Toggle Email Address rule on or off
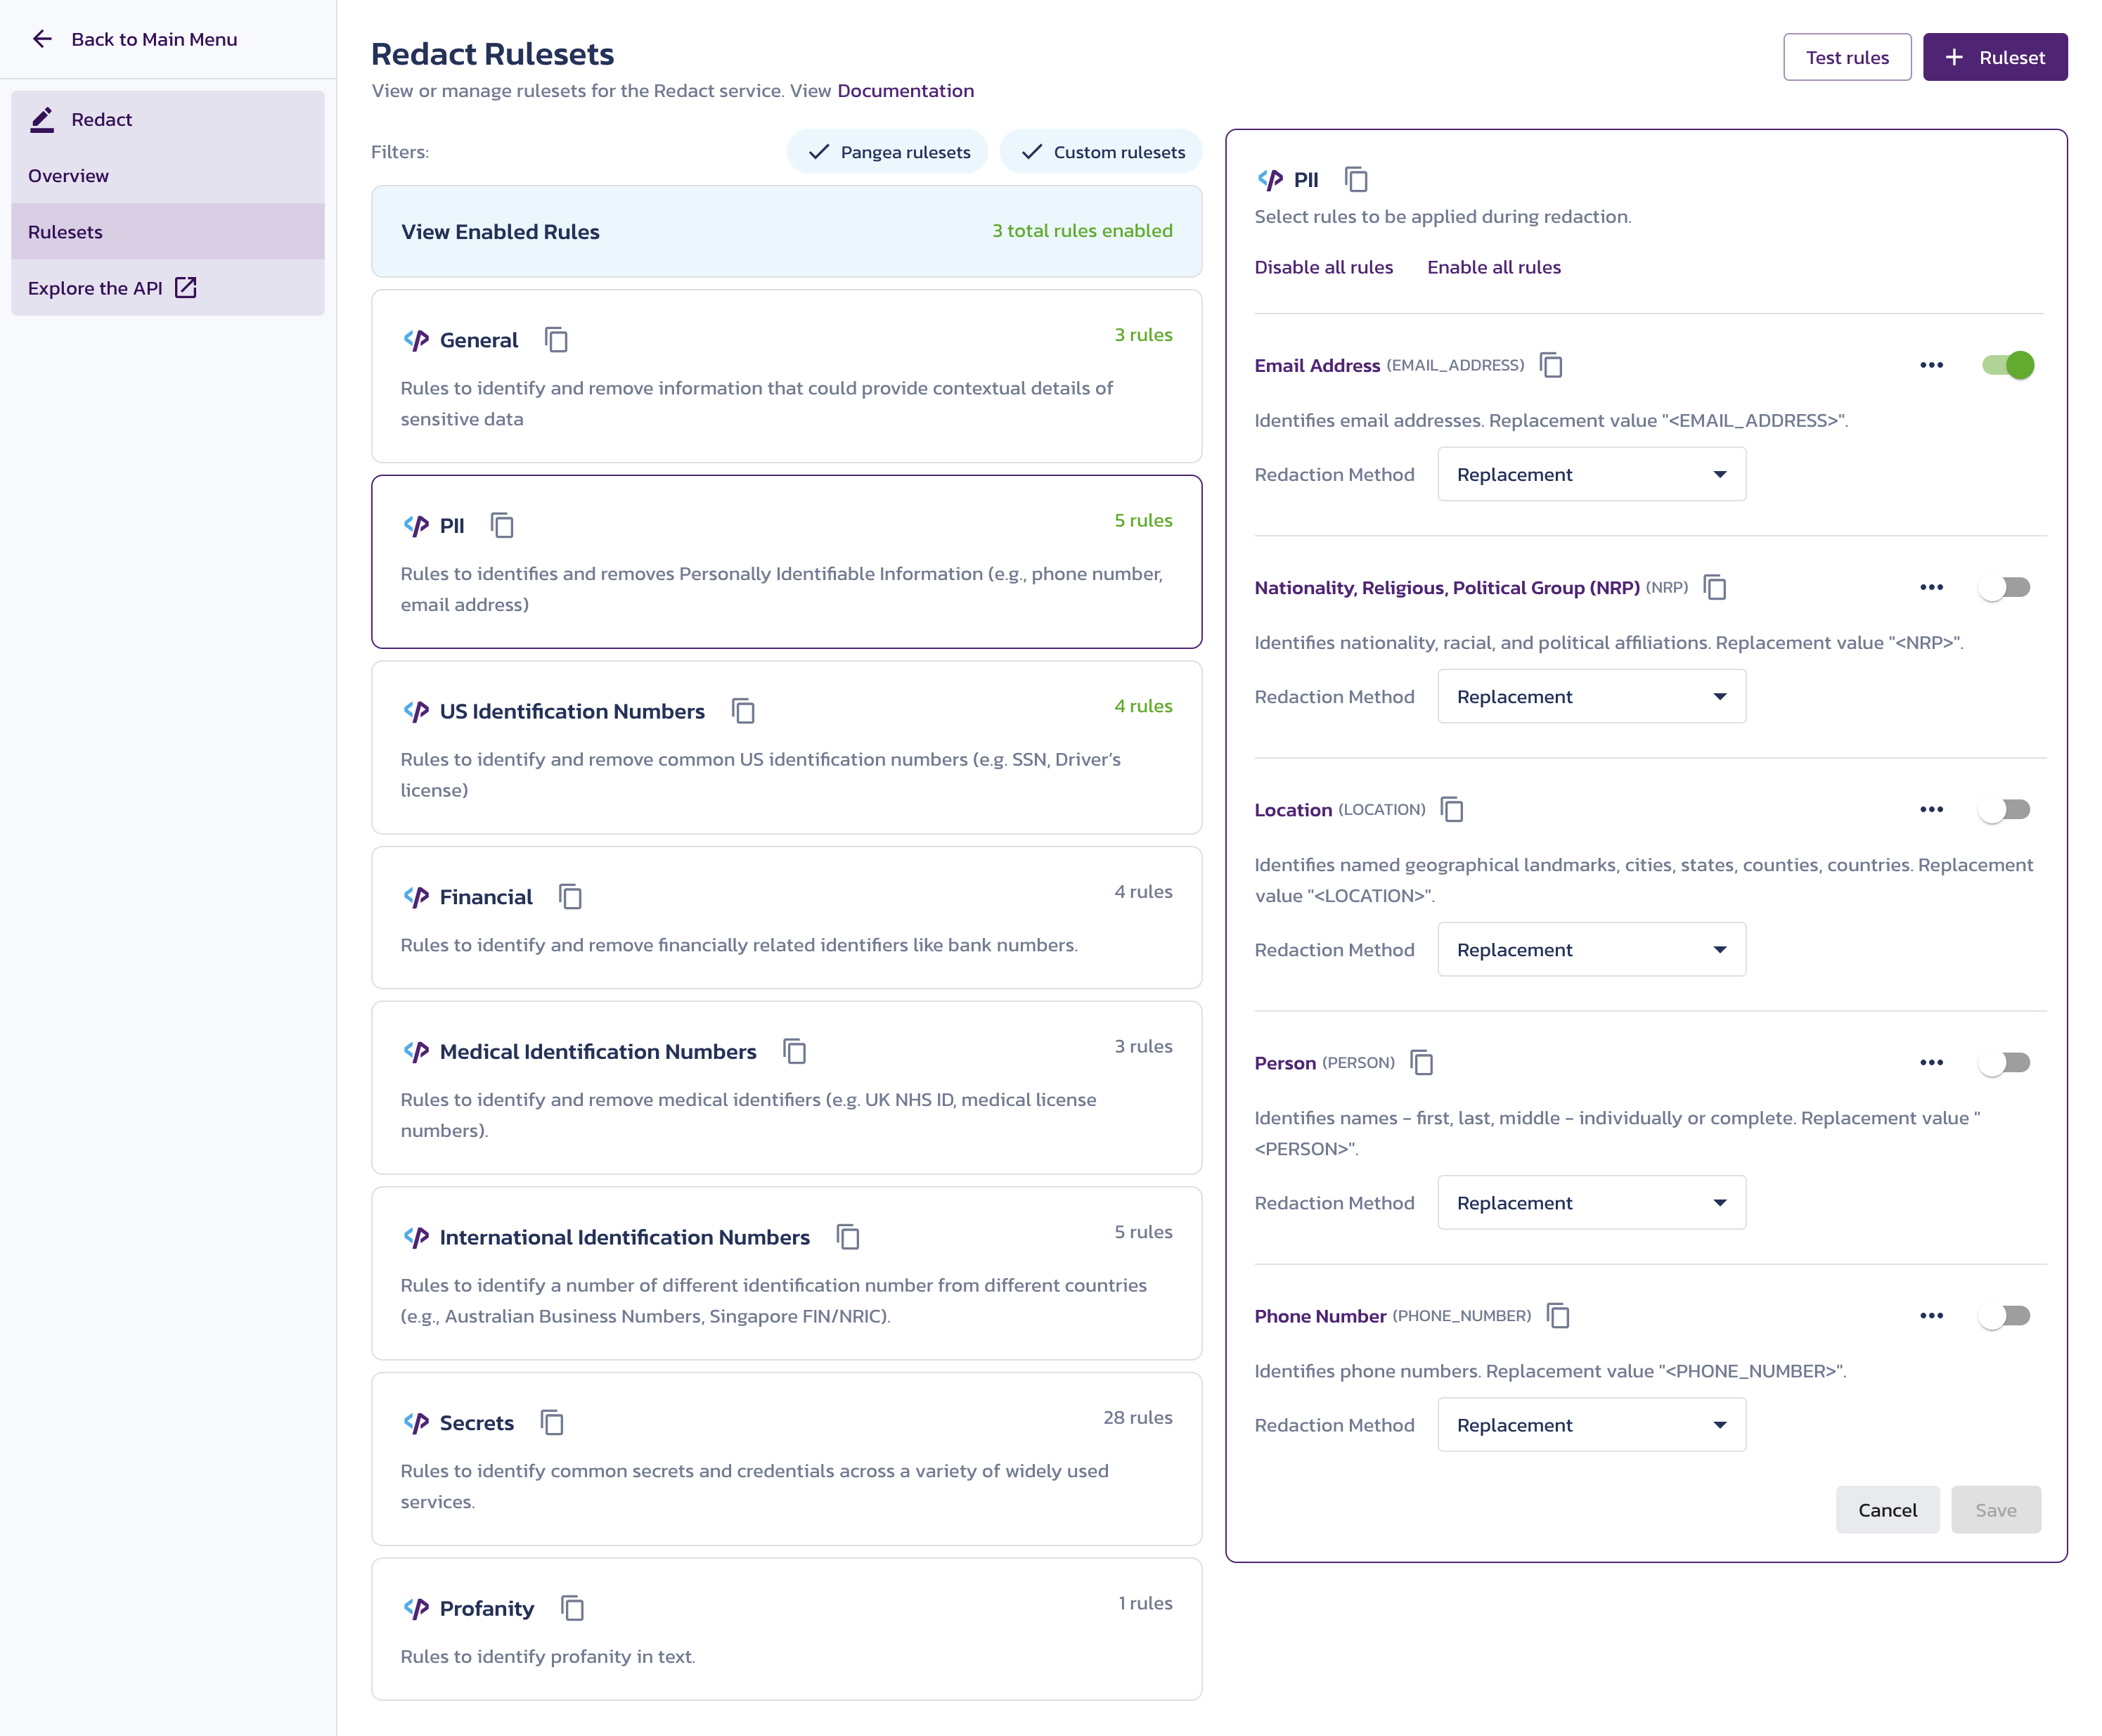 click(x=2006, y=364)
